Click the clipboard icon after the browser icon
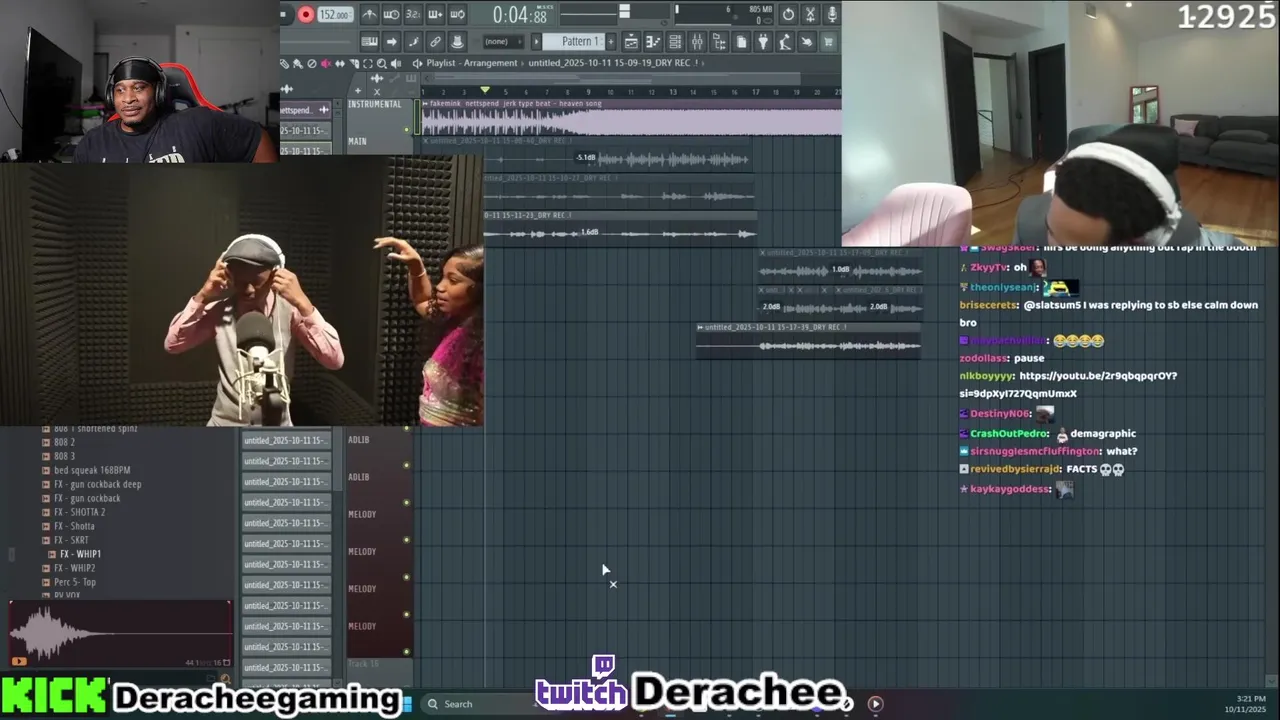The height and width of the screenshot is (720, 1280). click(741, 42)
